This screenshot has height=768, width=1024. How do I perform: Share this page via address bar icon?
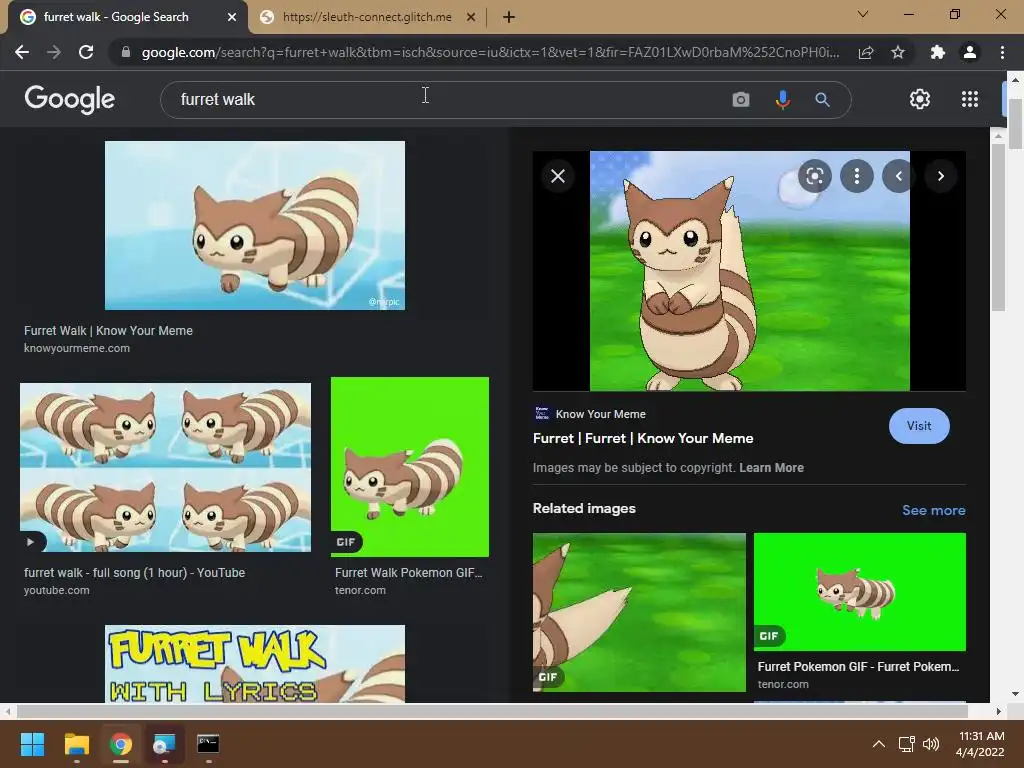[866, 52]
